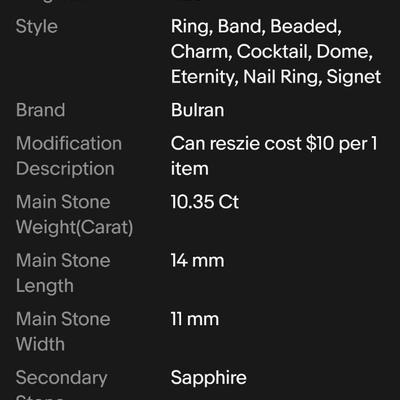Select the Brand label text
Viewport: 400px width, 400px height.
point(40,110)
